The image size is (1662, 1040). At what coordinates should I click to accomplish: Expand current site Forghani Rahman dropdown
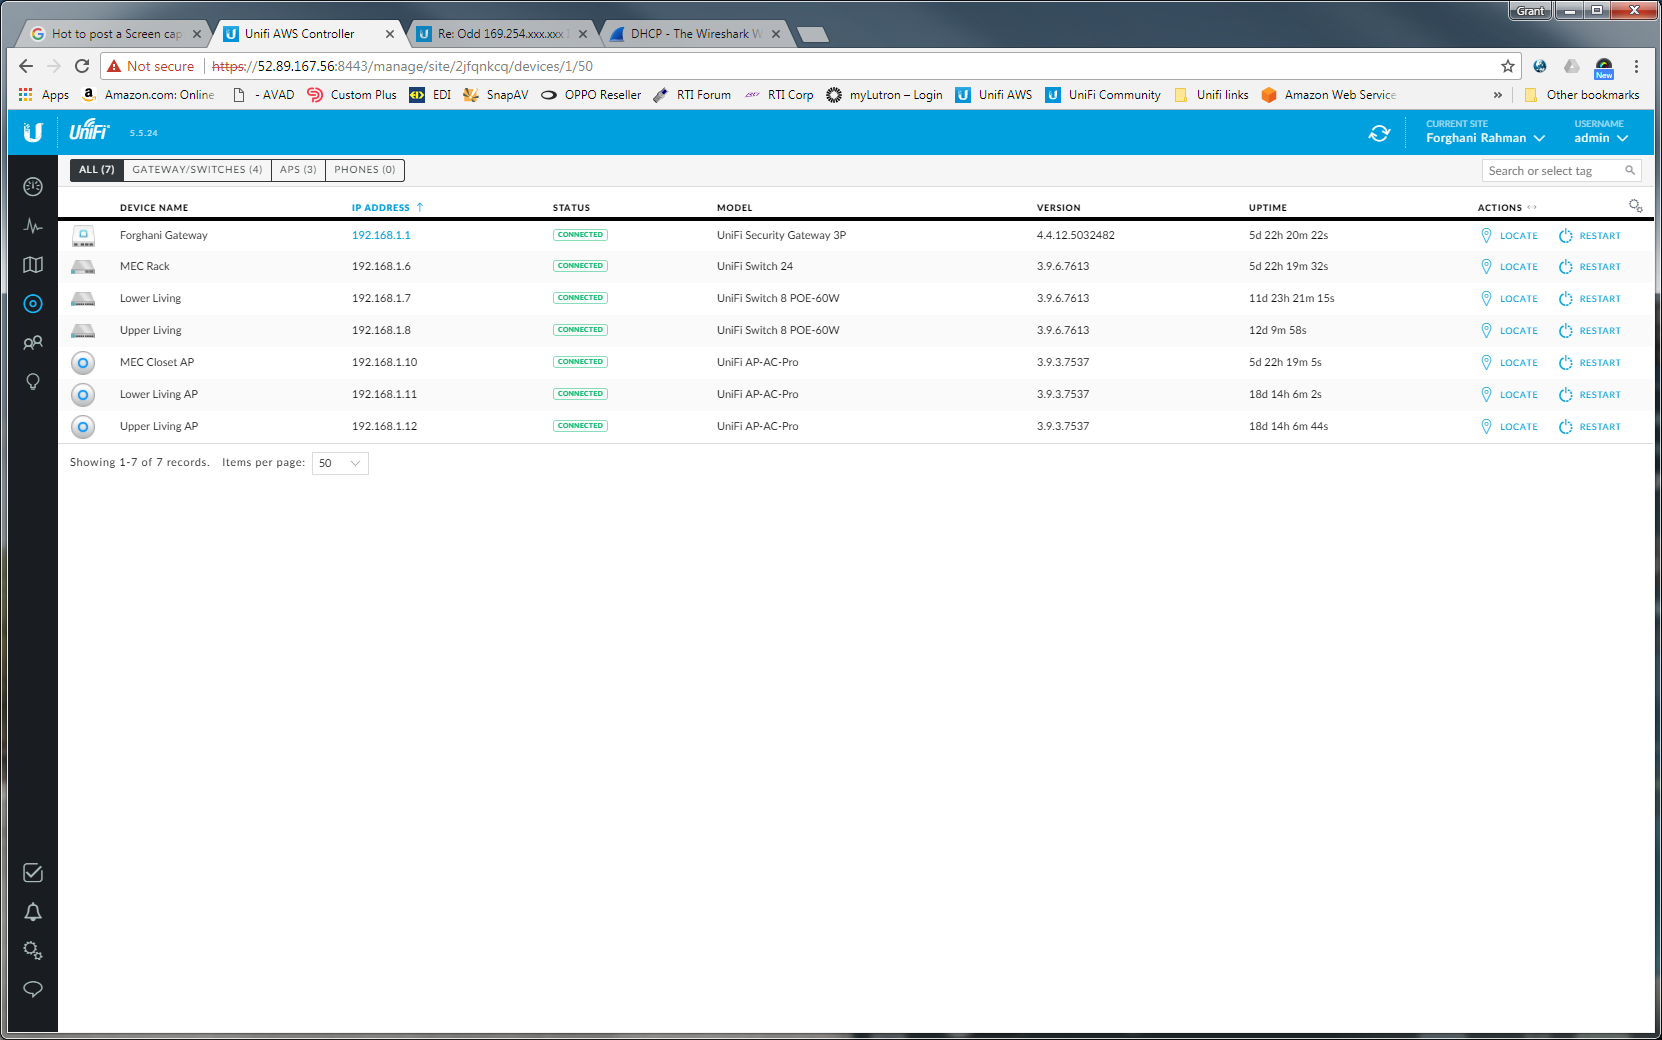click(1485, 138)
